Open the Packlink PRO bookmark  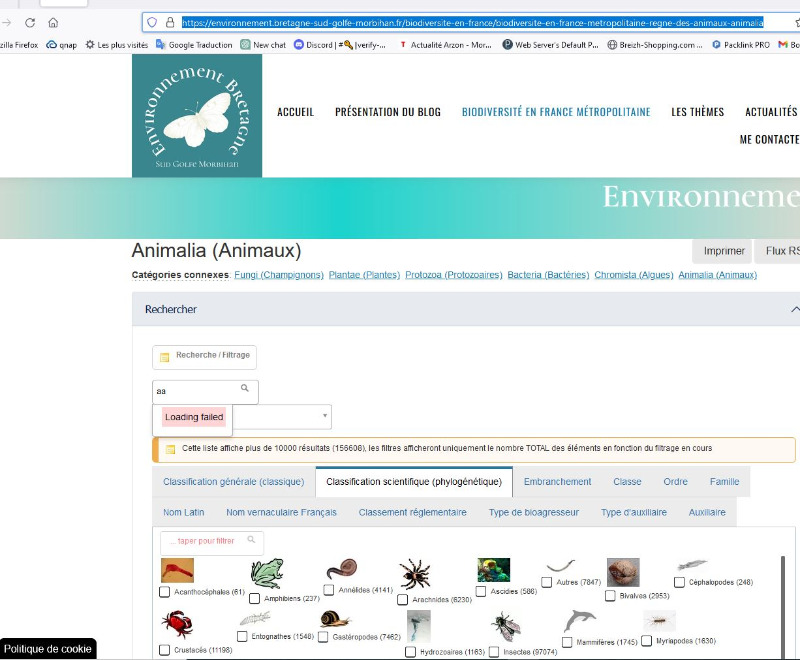[x=741, y=45]
